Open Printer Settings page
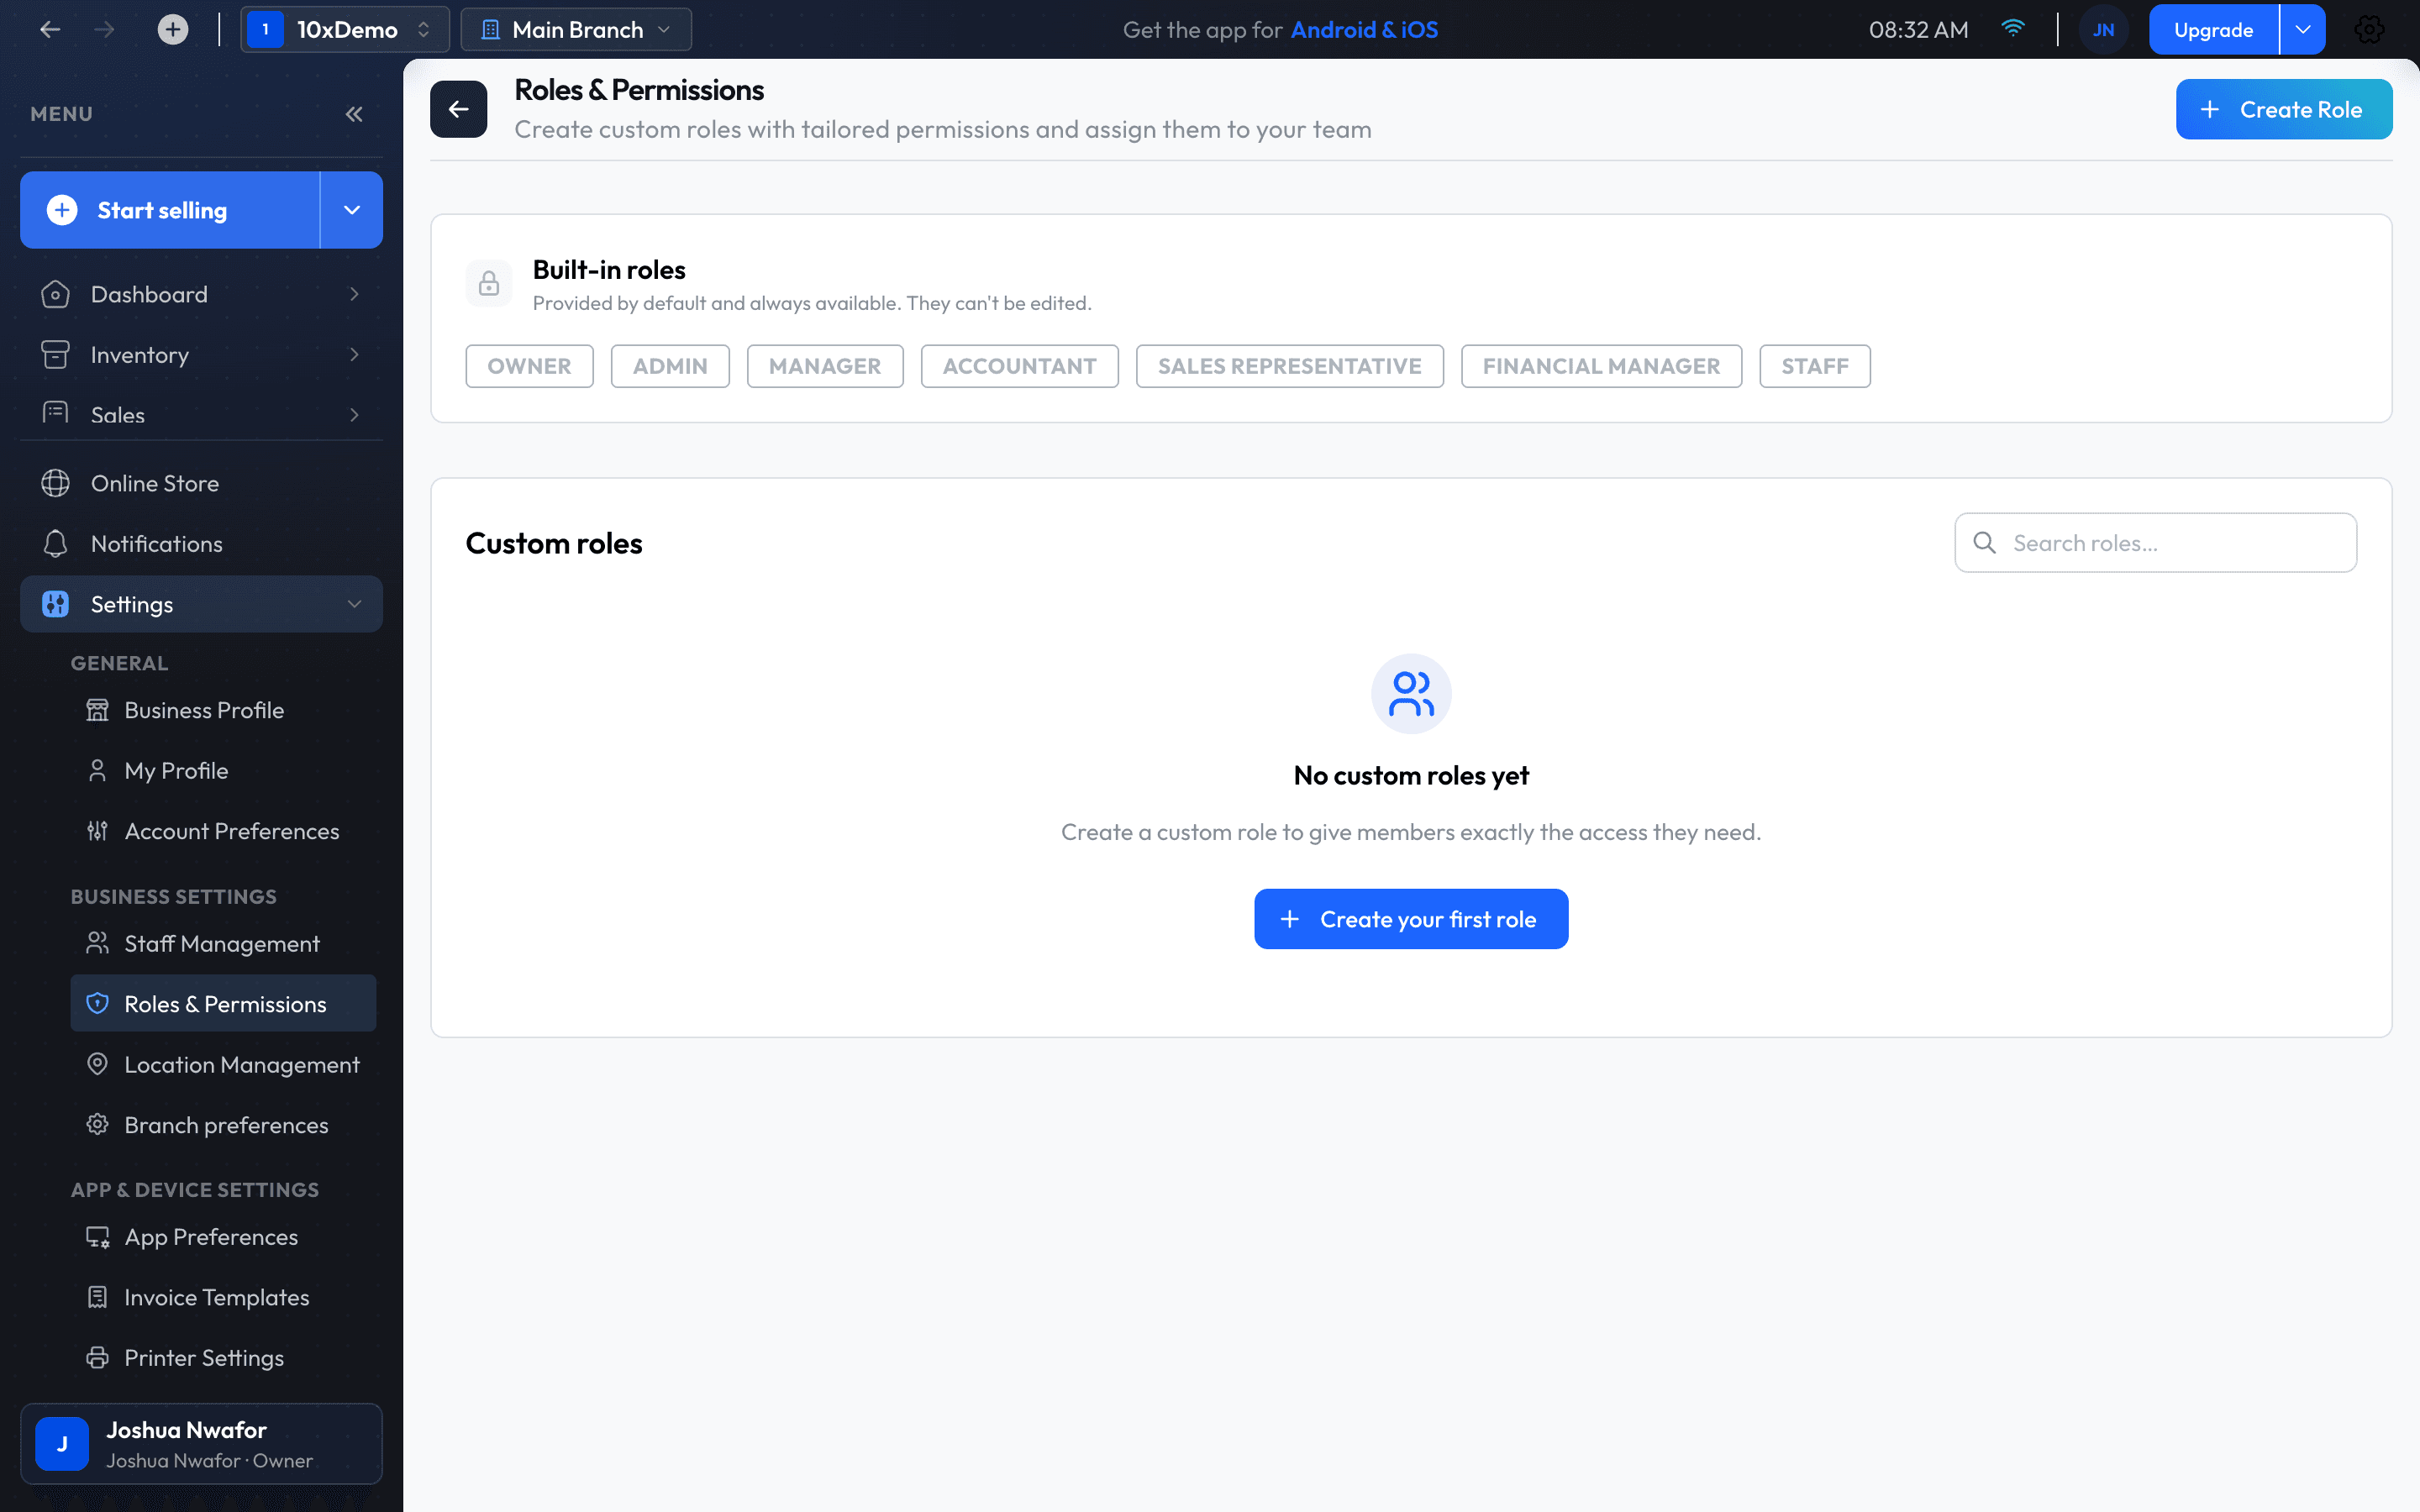The image size is (2420, 1512). pyautogui.click(x=223, y=1358)
